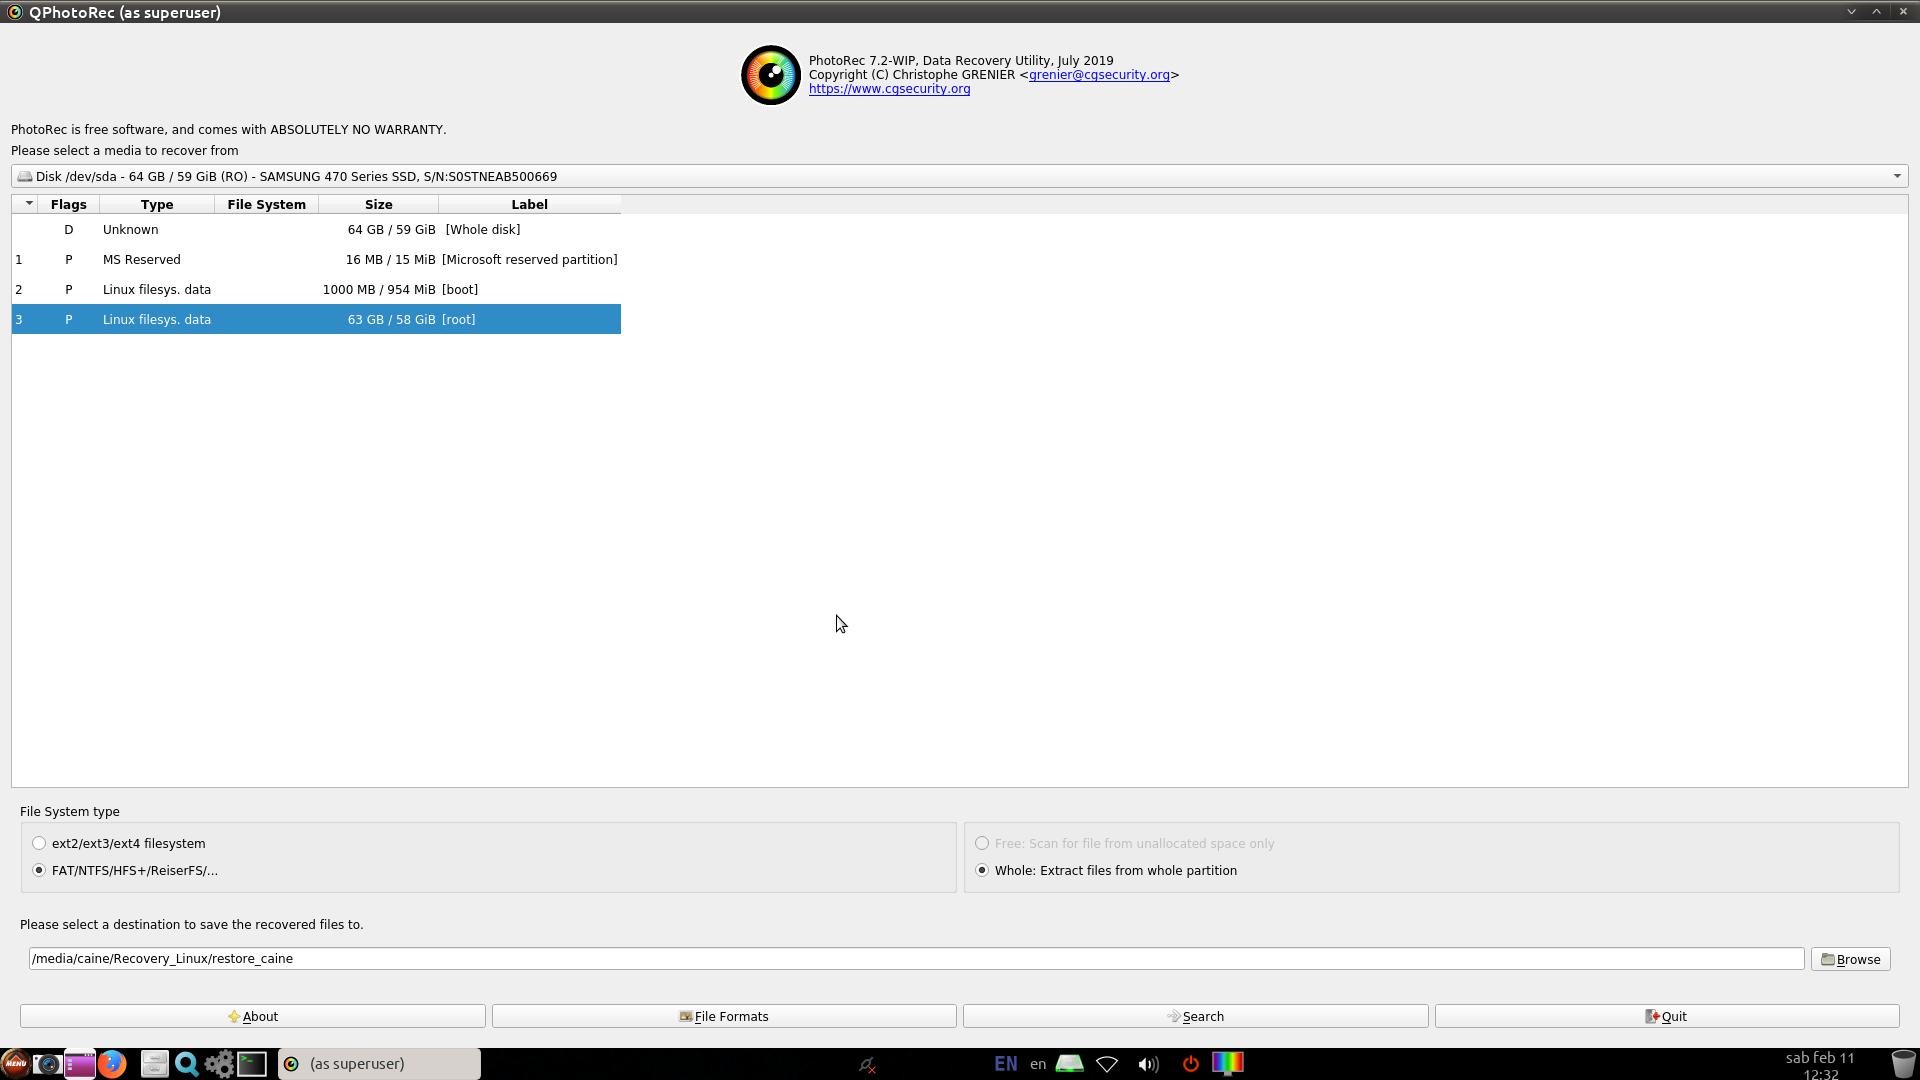
Task: Launch the terminal from the taskbar
Action: coord(252,1063)
